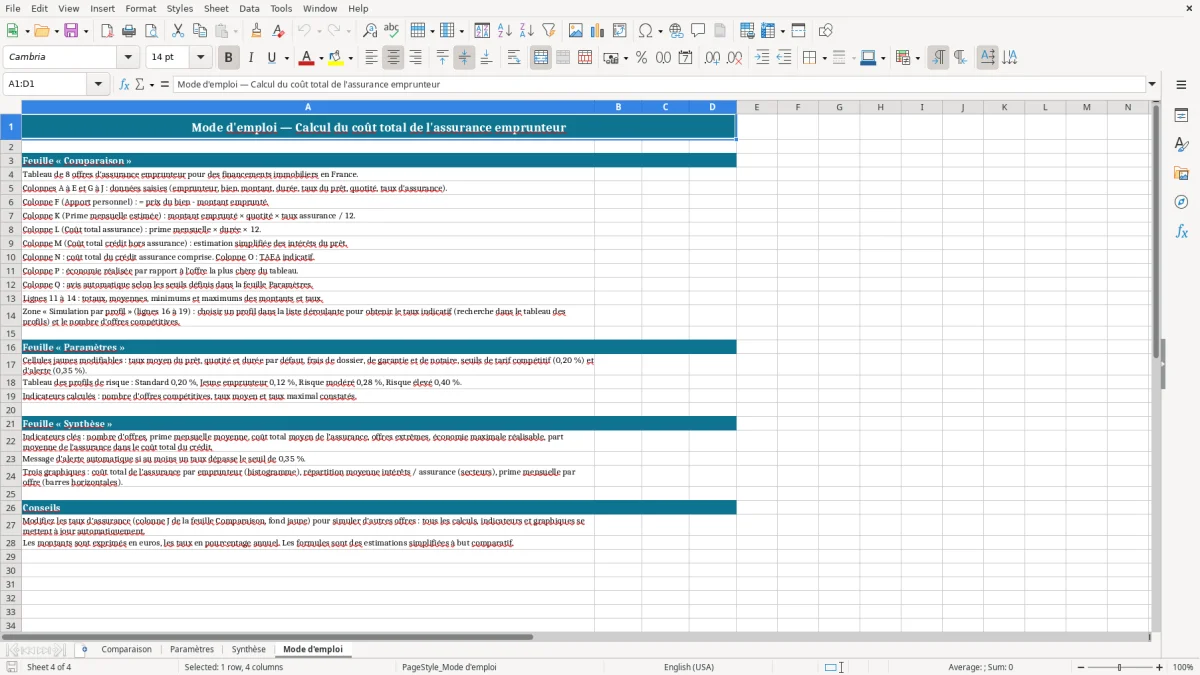
Task: Open Function Wizard in formula bar
Action: click(x=125, y=84)
